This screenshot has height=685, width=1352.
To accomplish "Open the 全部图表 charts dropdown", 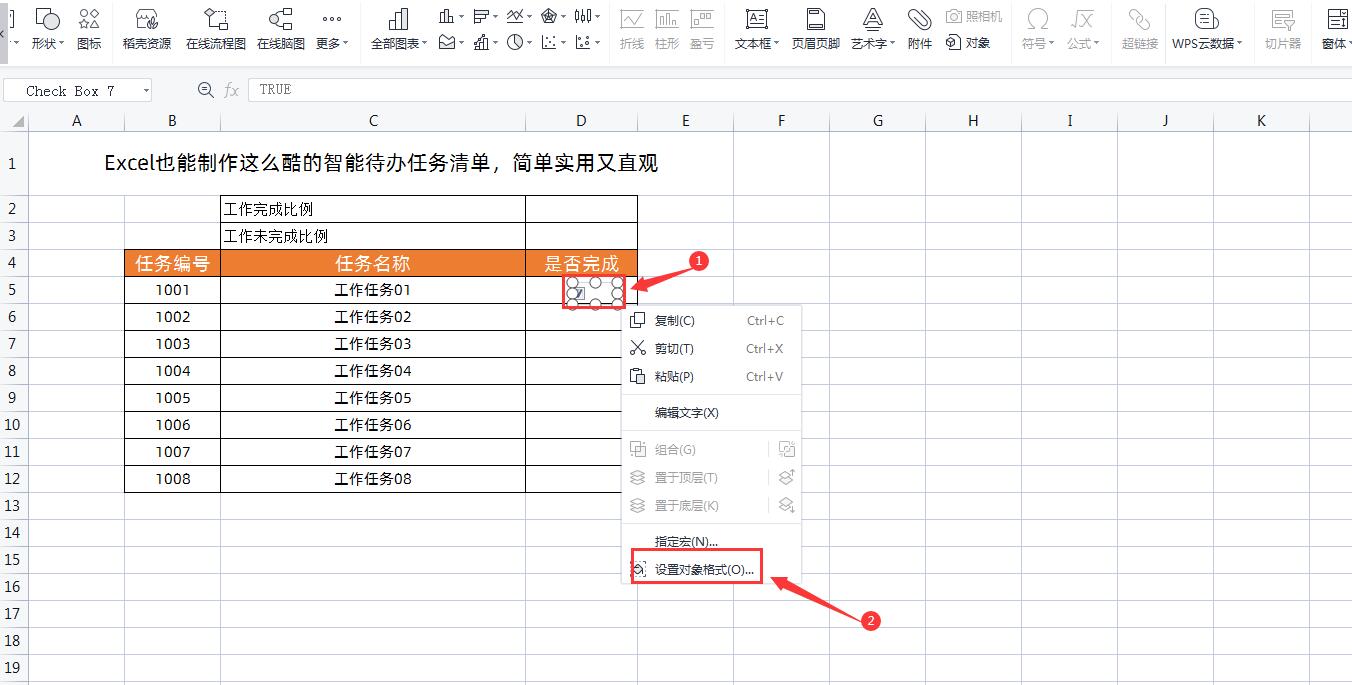I will coord(397,28).
